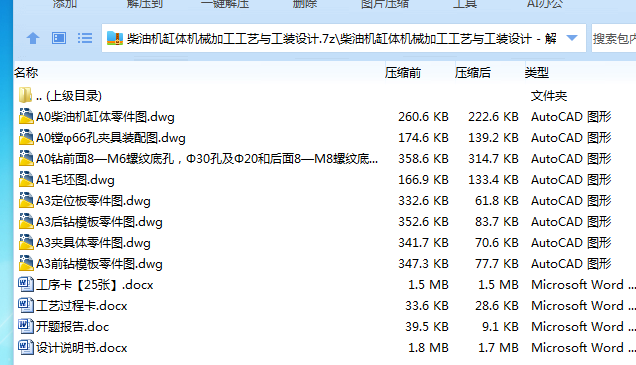Viewport: 636px width, 365px height.
Task: Click DWG icon of A3定位板零件图
Action: pos(26,200)
